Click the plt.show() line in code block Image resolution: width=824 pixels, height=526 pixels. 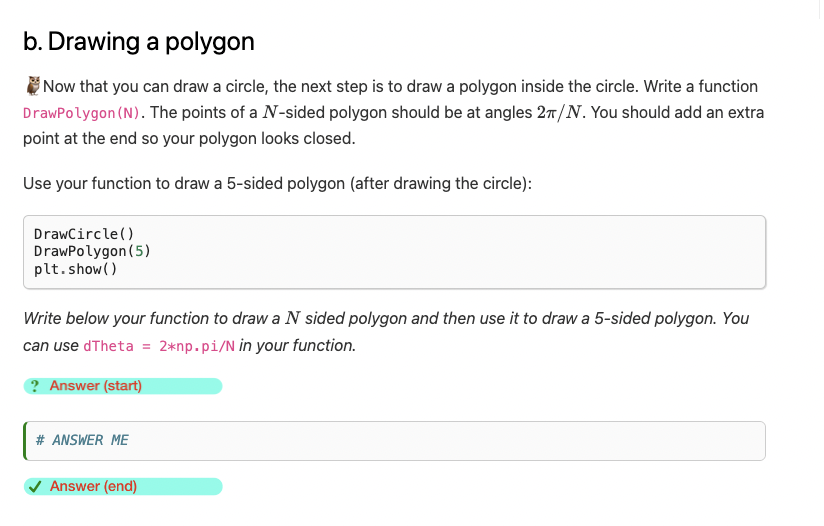click(76, 269)
